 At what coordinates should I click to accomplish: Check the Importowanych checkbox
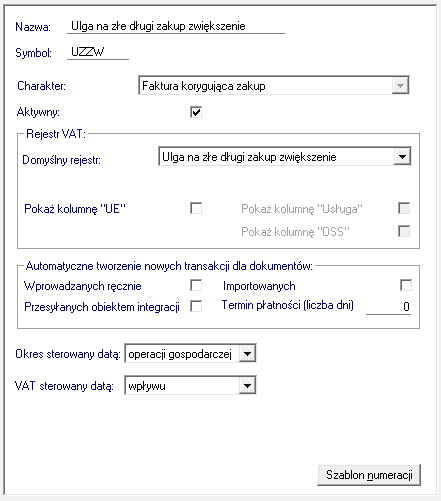(x=406, y=285)
